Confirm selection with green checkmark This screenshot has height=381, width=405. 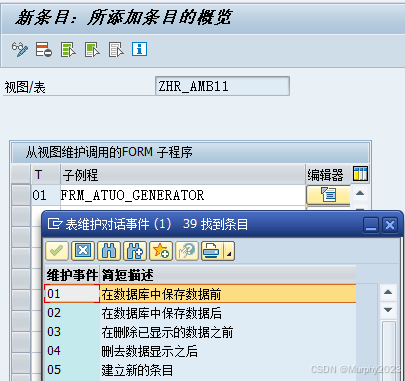[57, 251]
